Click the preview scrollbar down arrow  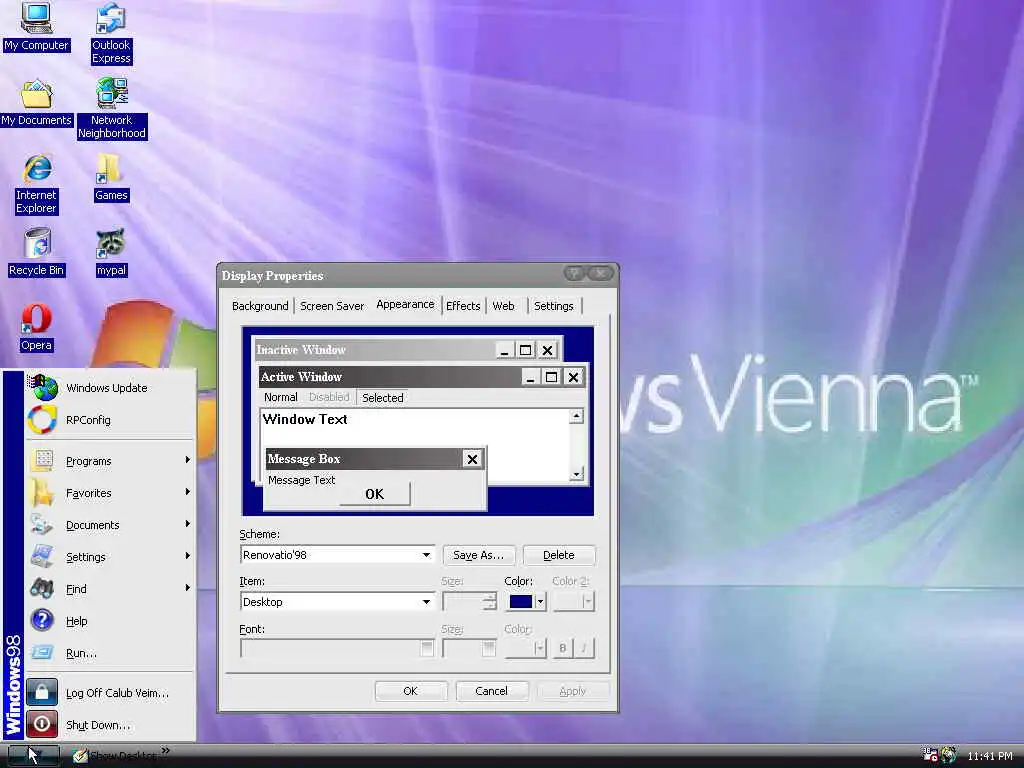pyautogui.click(x=576, y=474)
